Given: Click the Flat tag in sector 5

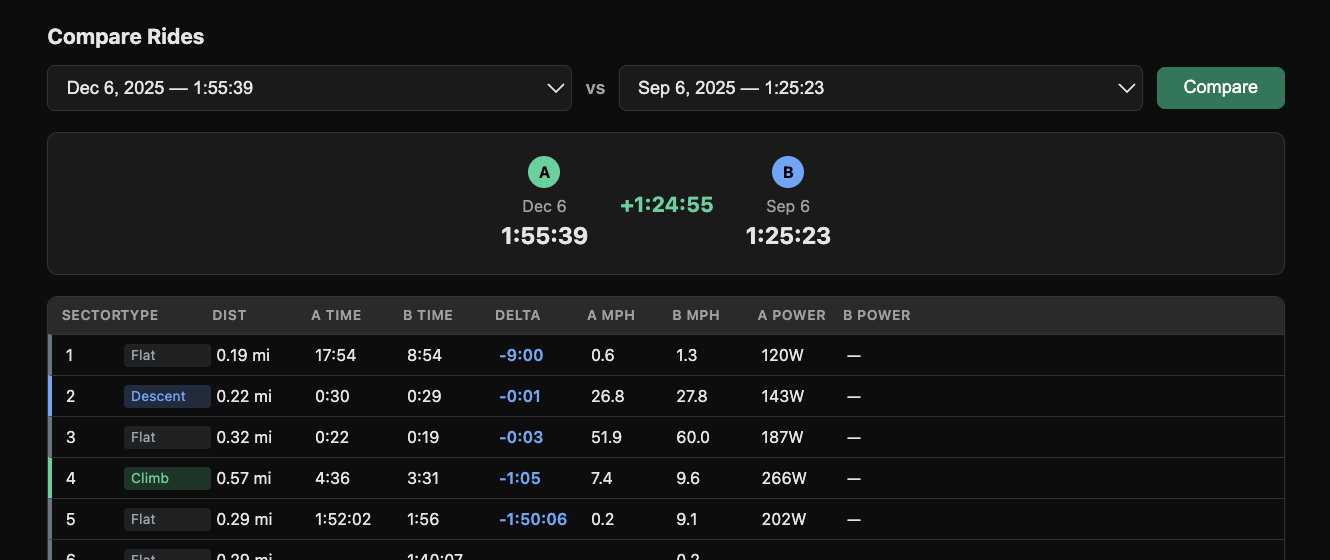Looking at the screenshot, I should [166, 519].
